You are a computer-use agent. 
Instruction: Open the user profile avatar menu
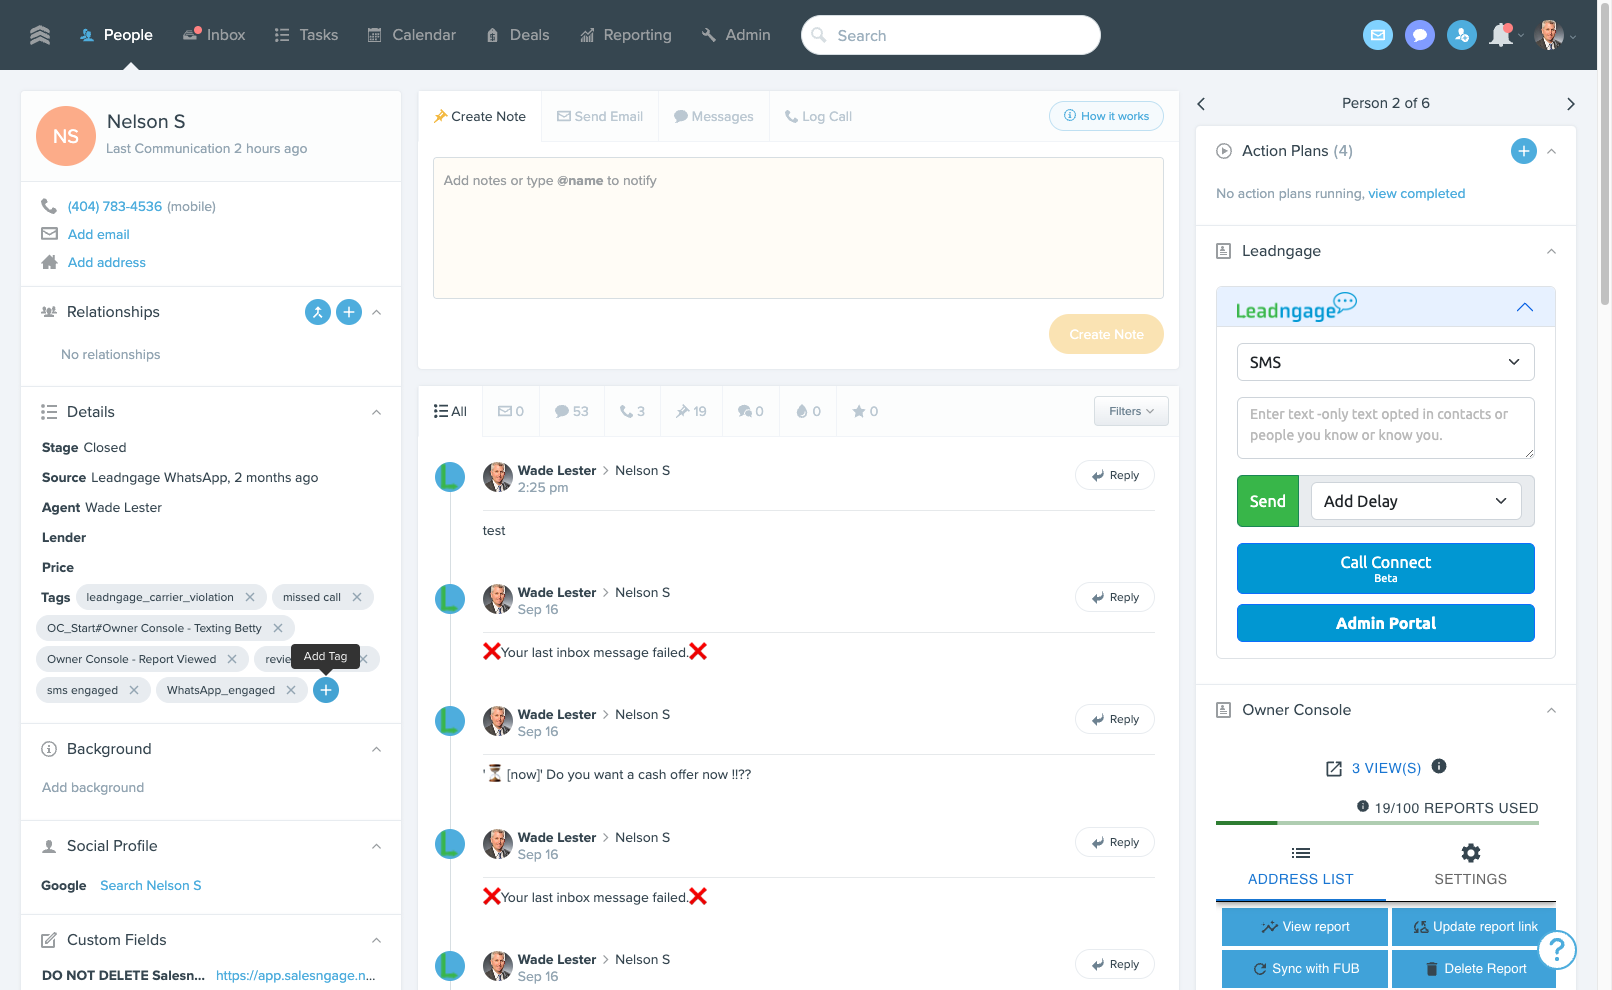[x=1549, y=35]
